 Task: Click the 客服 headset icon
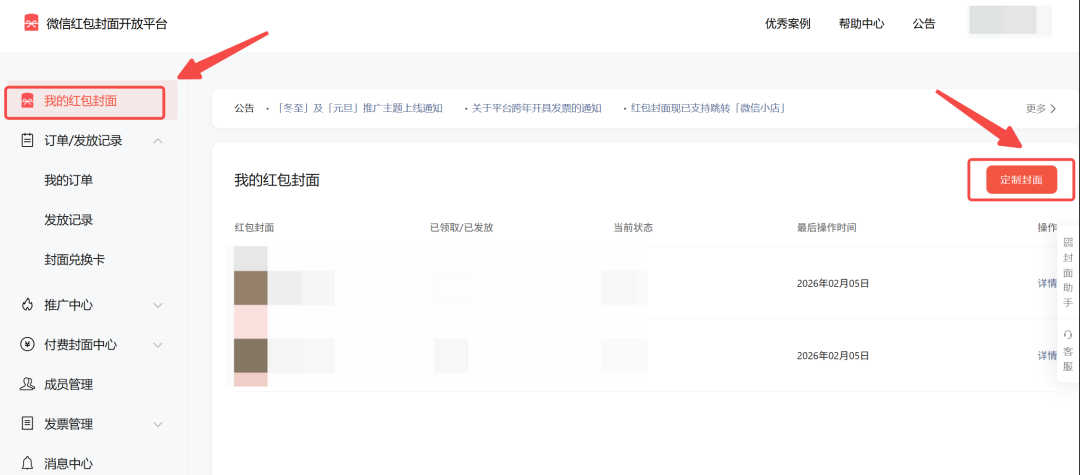[x=1068, y=335]
